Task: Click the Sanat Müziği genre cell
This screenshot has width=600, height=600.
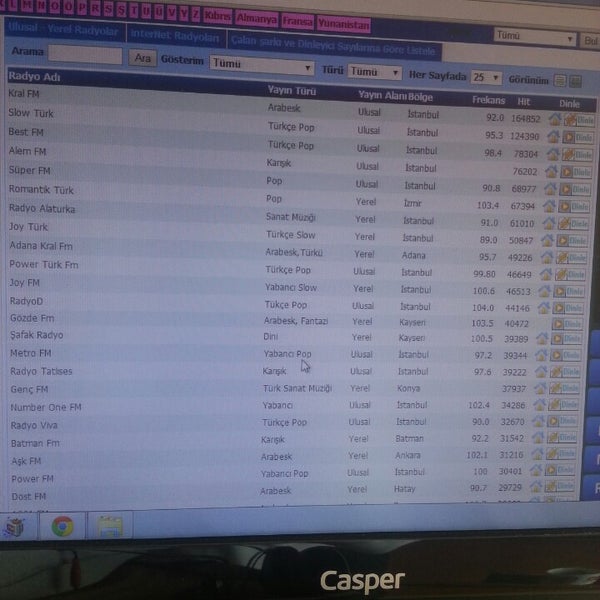Action: (291, 217)
